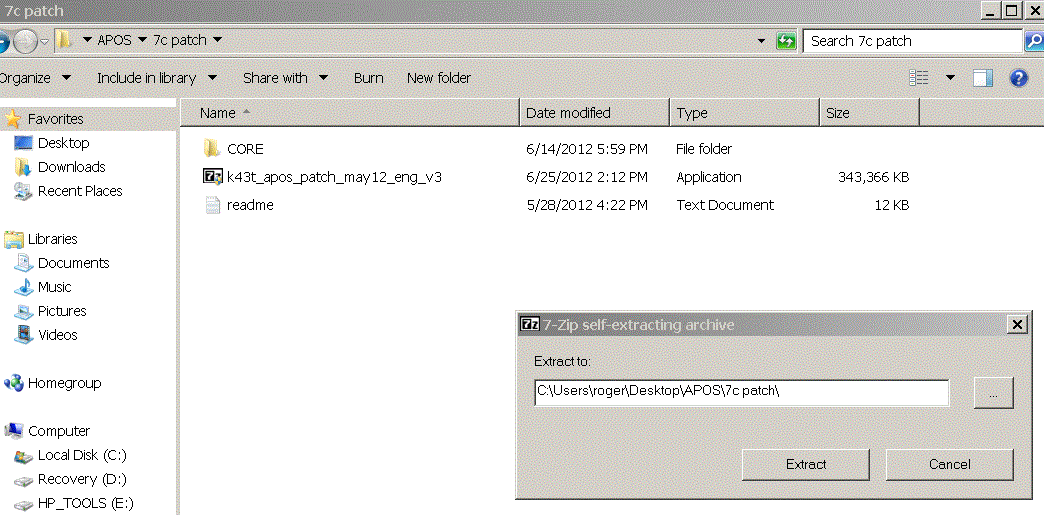Click the search magnifier icon
This screenshot has width=1044, height=515.
[1034, 41]
